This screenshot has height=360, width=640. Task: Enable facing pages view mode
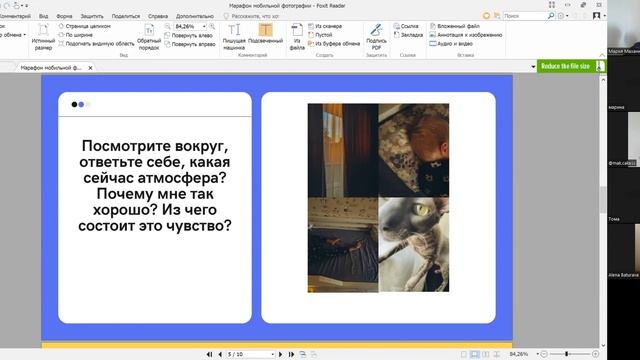485,354
